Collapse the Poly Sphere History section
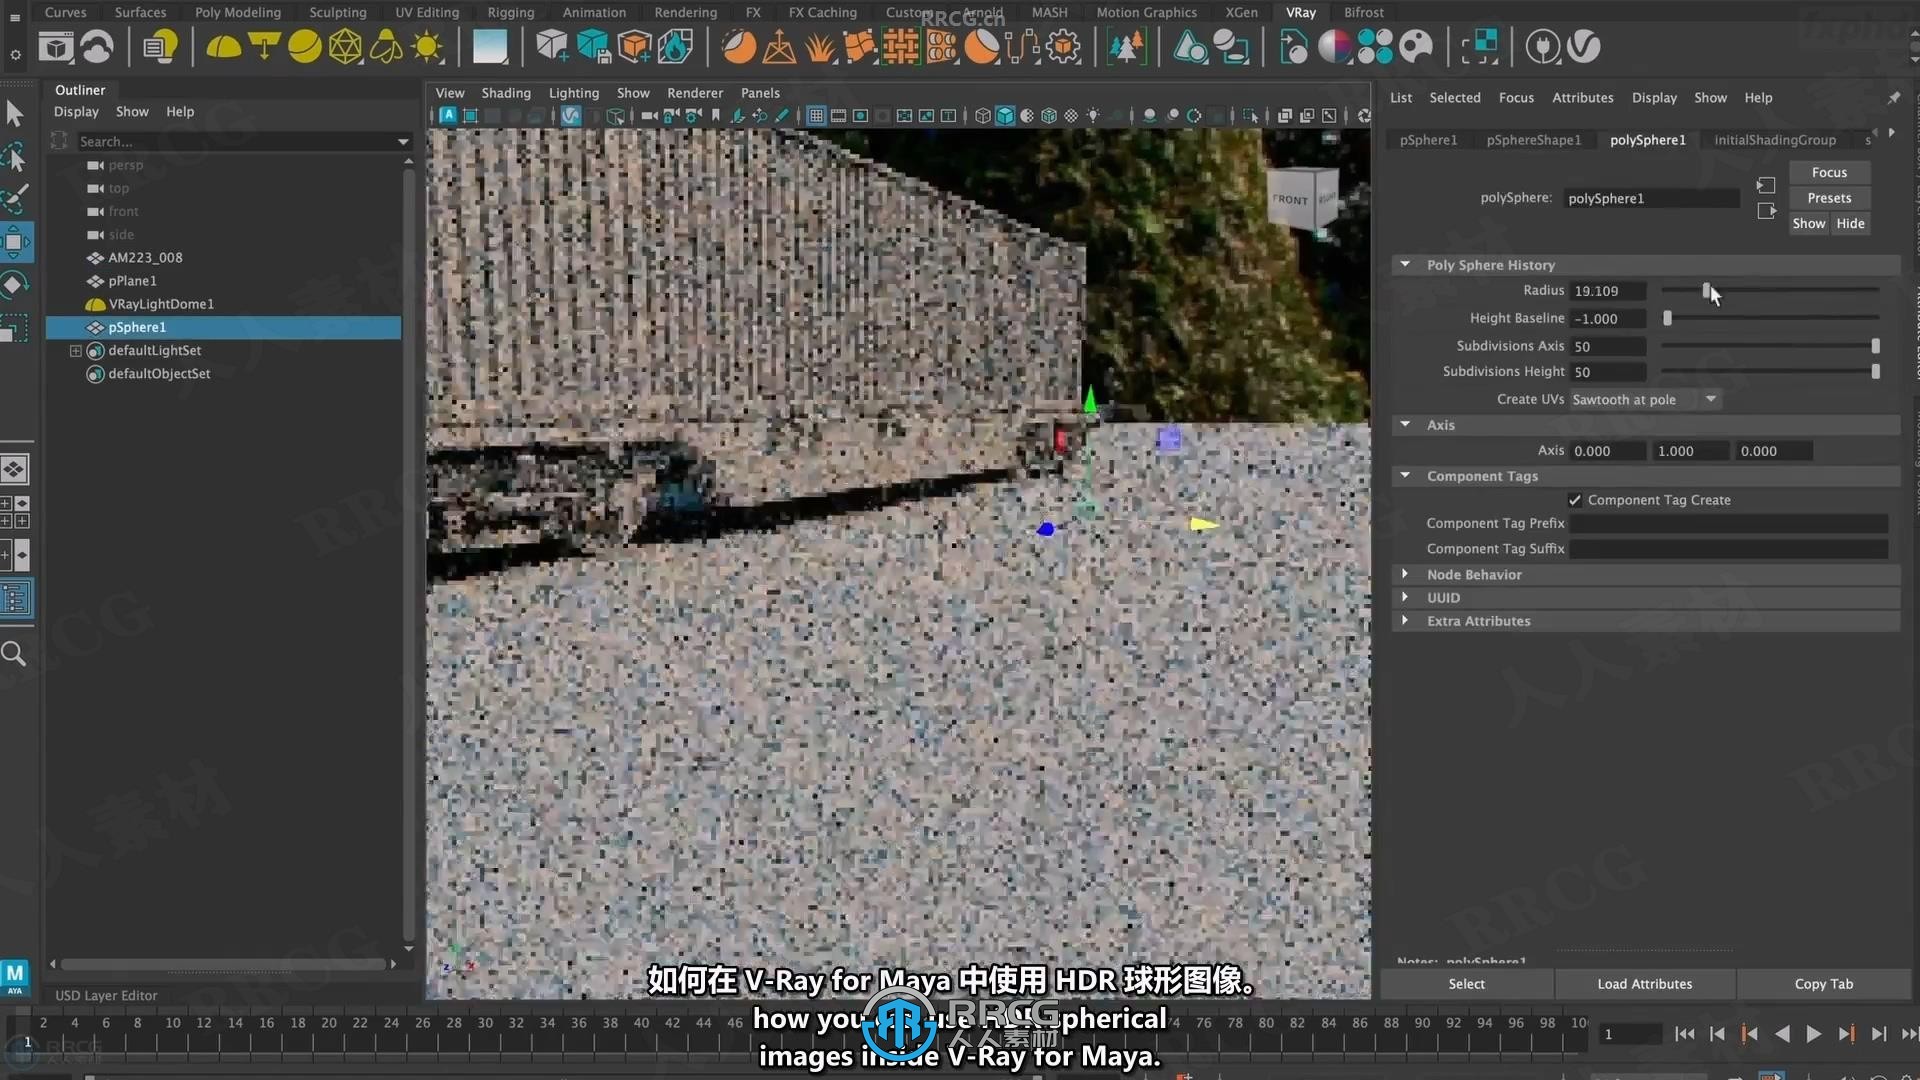Image resolution: width=1920 pixels, height=1080 pixels. pos(1405,265)
